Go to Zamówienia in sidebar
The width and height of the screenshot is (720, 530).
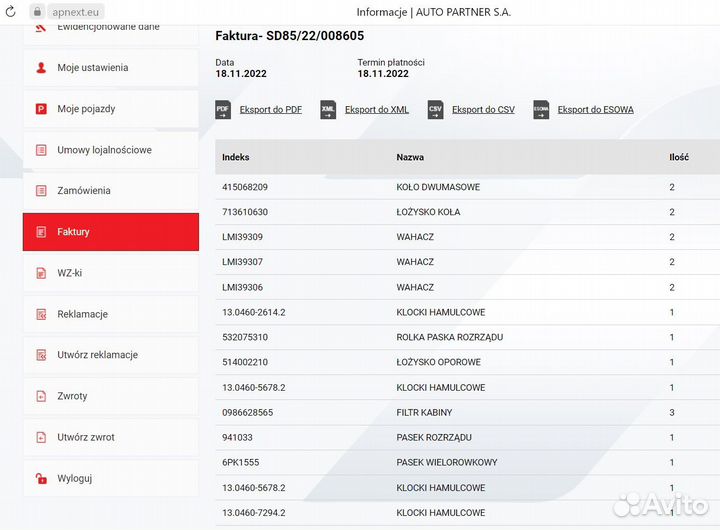(x=84, y=191)
